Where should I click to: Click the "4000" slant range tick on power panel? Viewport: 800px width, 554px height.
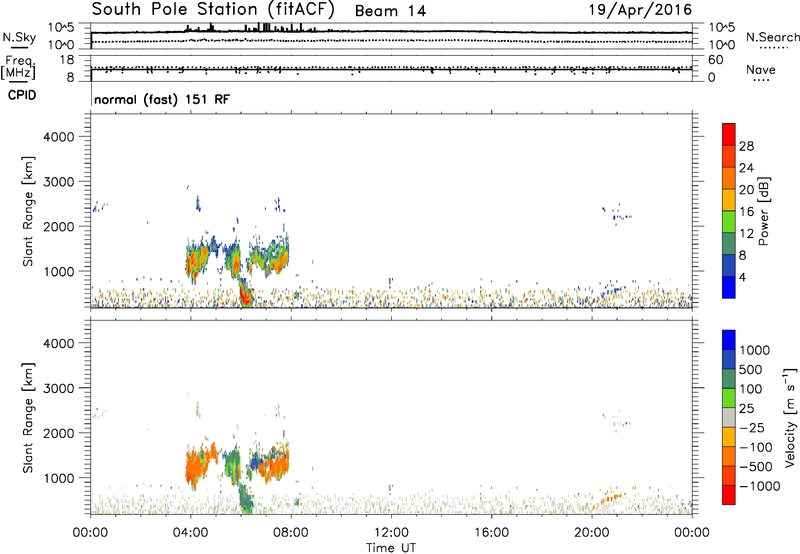58,137
